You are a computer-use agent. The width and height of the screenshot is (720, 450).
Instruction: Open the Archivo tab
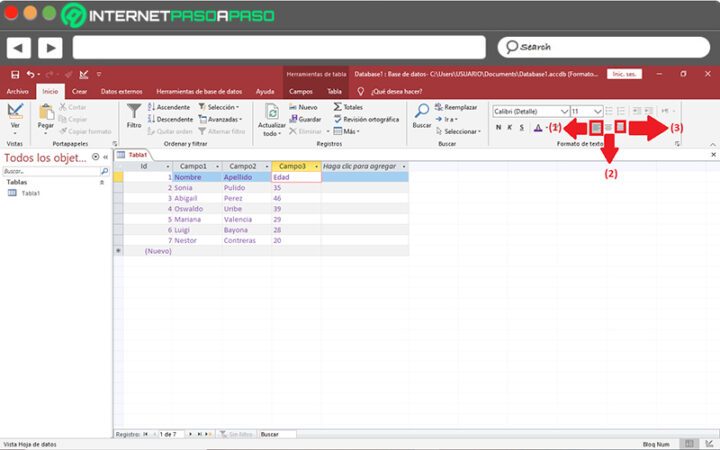click(x=17, y=91)
